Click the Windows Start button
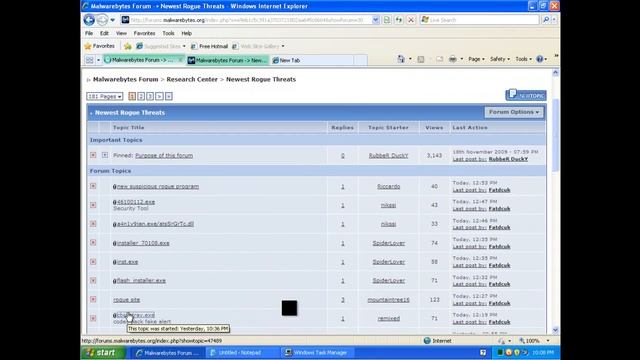Viewport: 640px width, 360px height. (103, 353)
